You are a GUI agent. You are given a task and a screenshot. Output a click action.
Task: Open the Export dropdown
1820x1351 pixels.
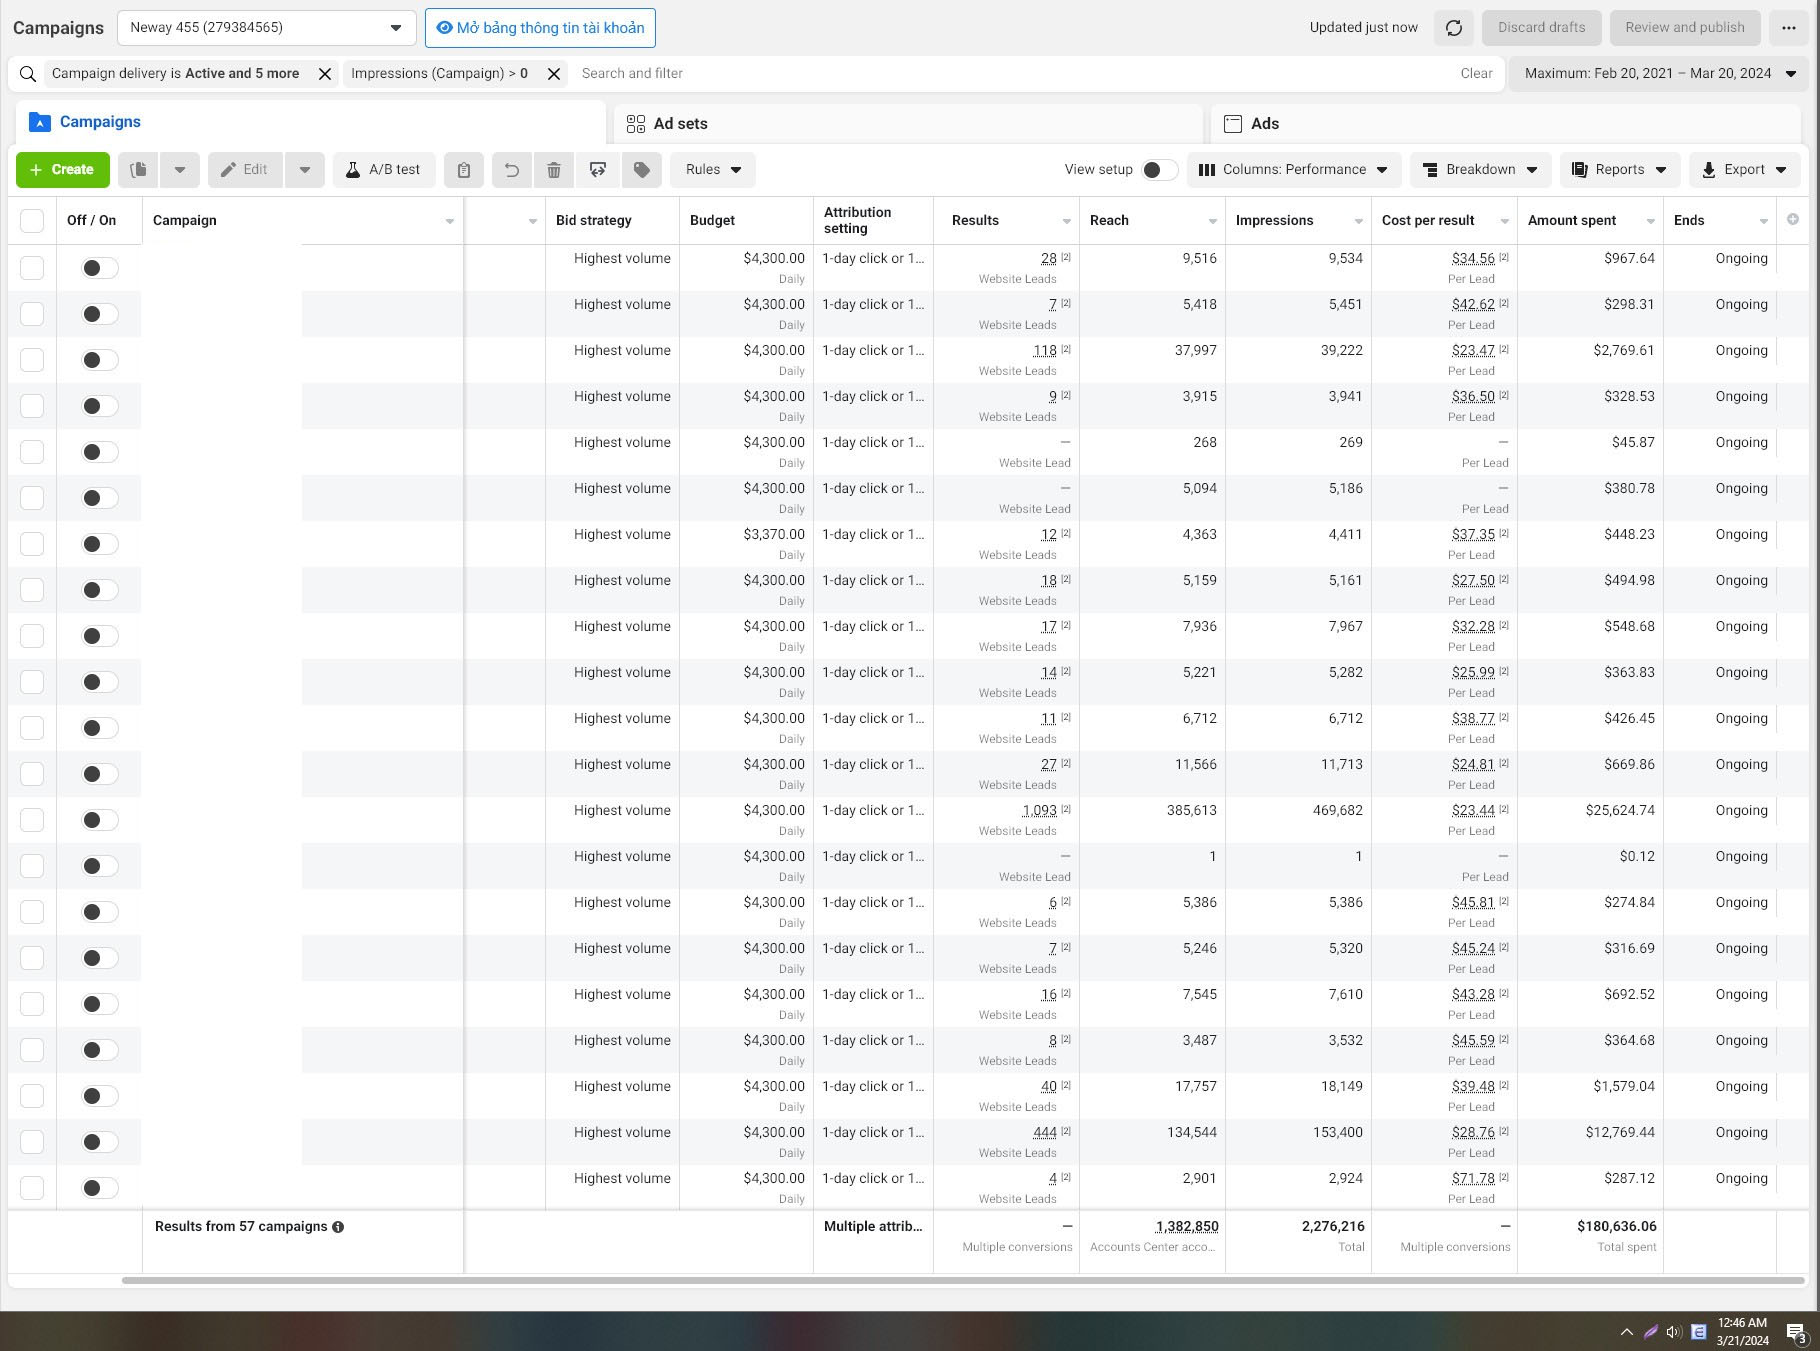[1745, 170]
